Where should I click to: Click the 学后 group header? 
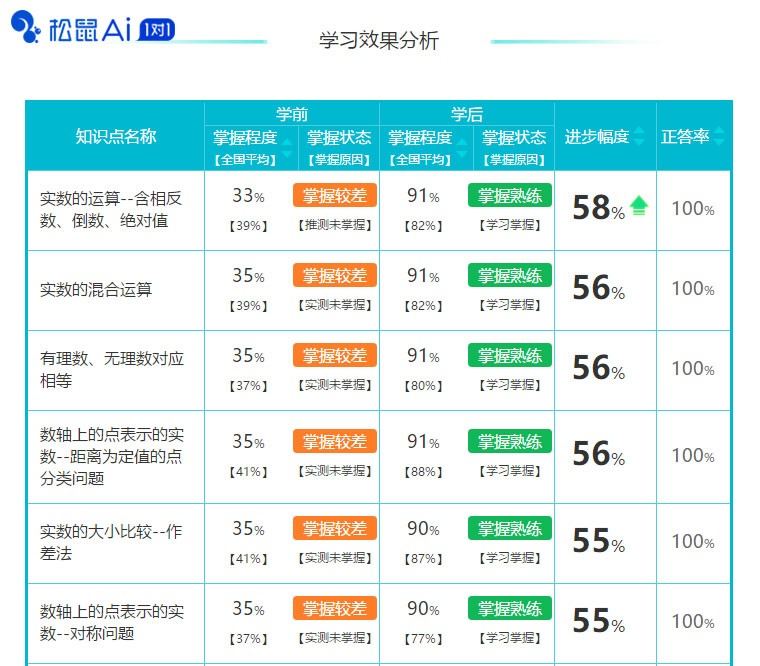tap(467, 114)
